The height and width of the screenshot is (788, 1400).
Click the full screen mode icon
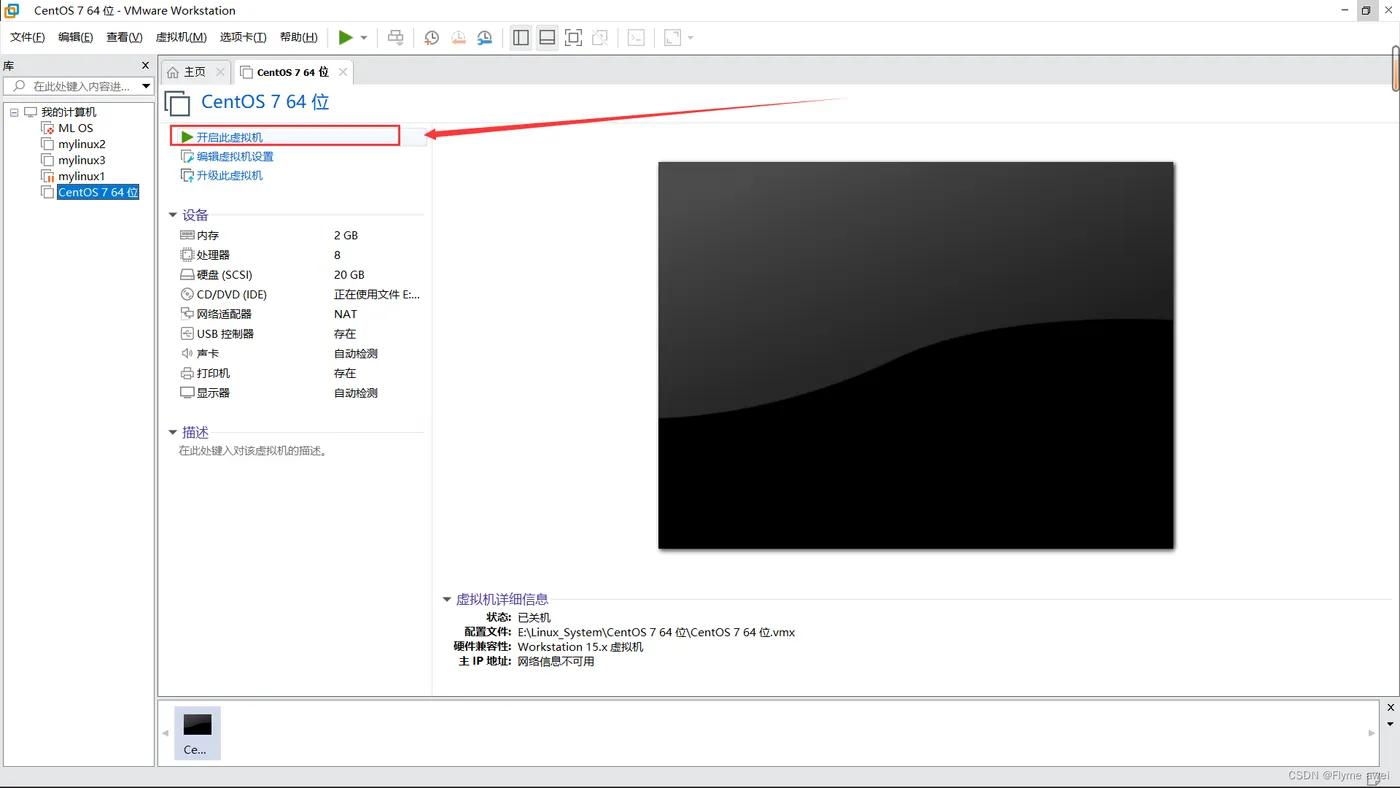(x=573, y=37)
